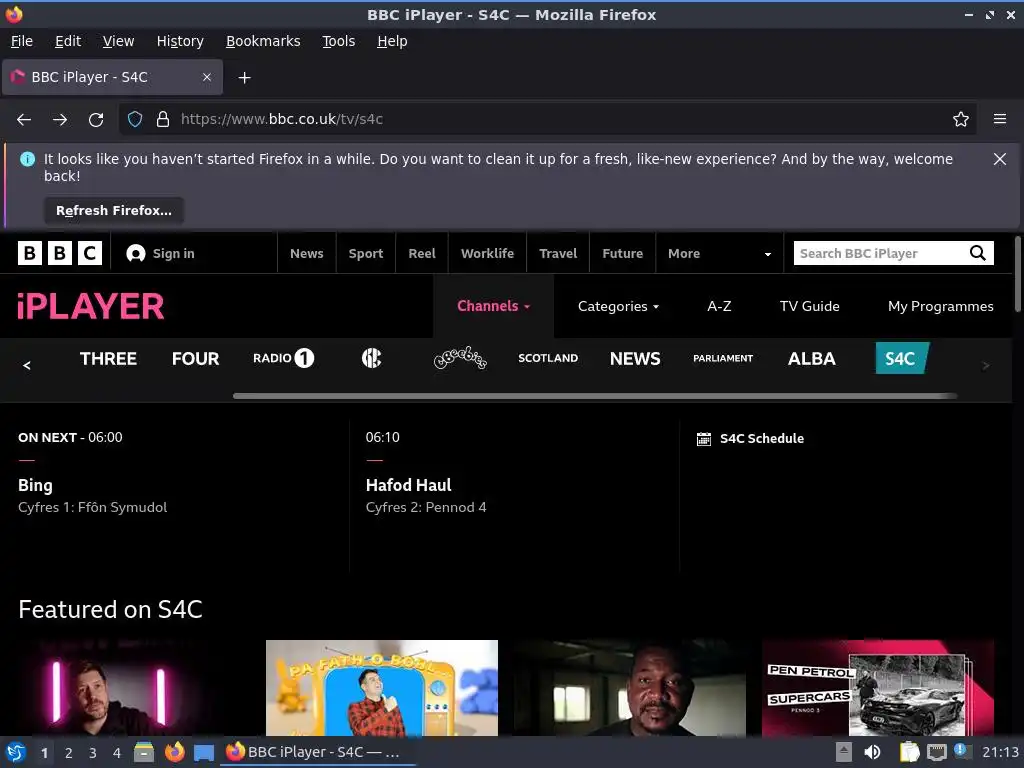1024x768 pixels.
Task: Open the A-Z programme listing
Action: tap(719, 306)
